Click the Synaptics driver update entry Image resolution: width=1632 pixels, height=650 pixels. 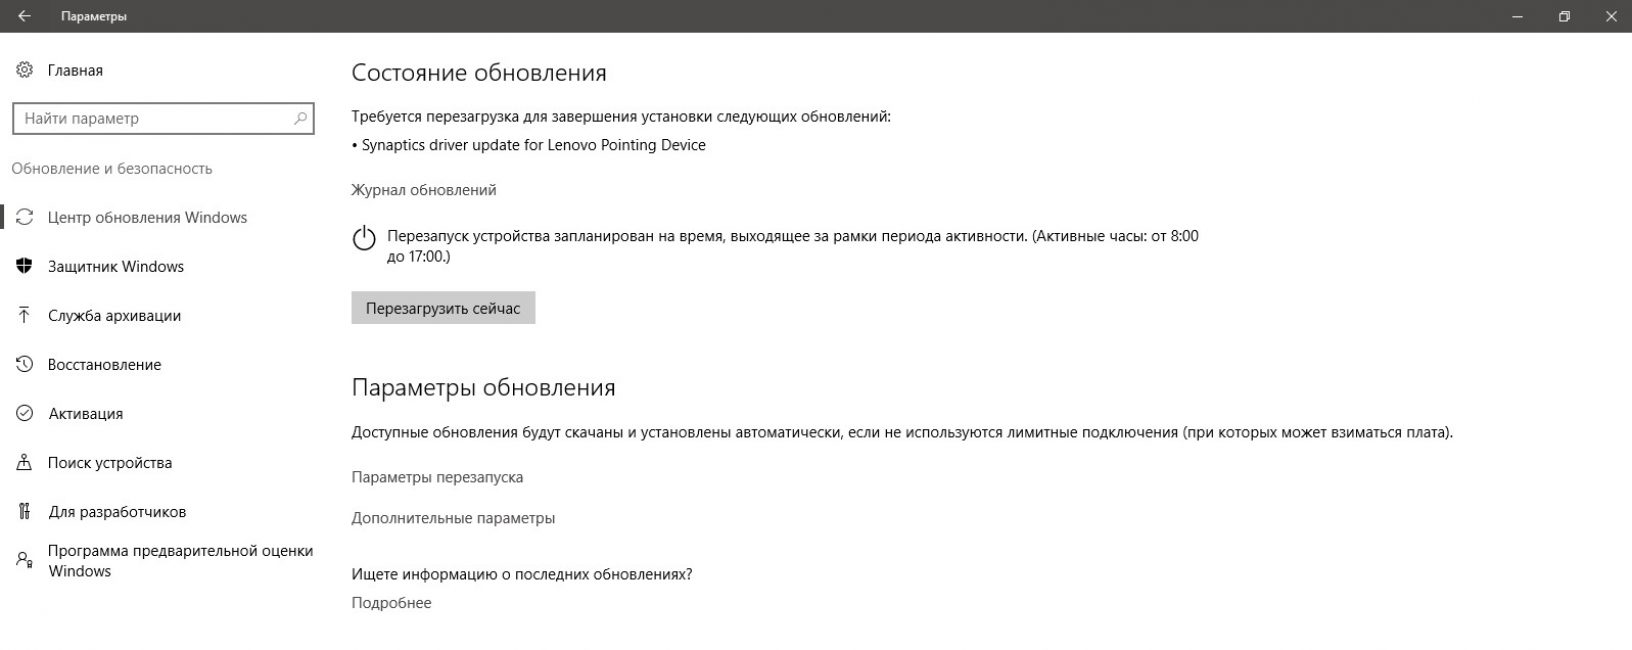(x=529, y=145)
